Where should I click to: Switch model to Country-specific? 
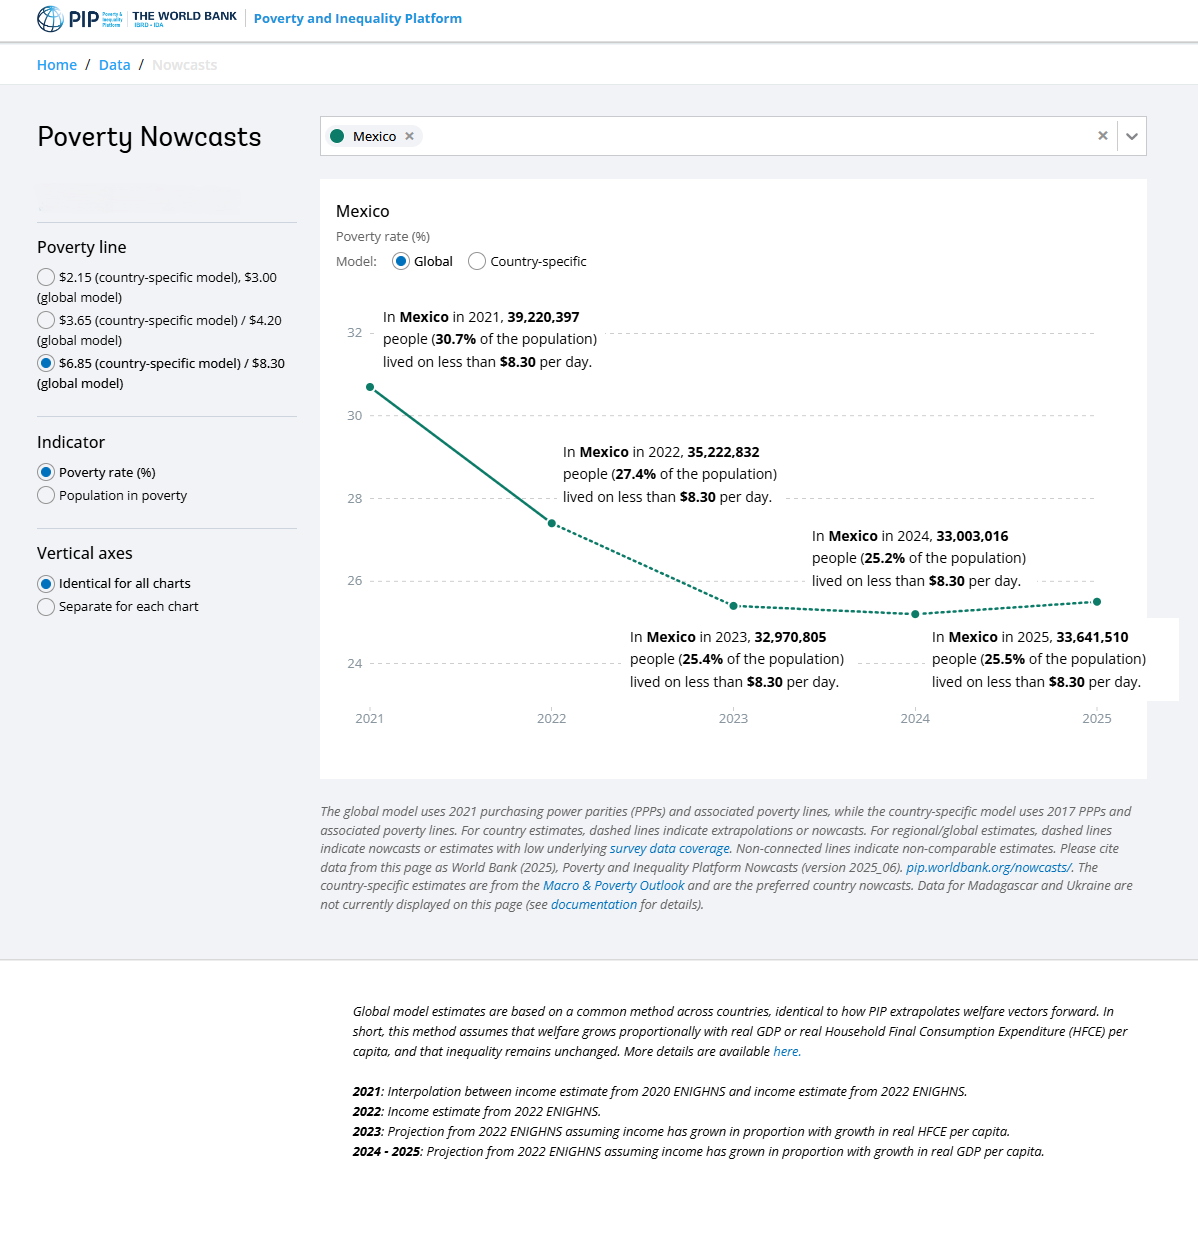click(x=476, y=261)
